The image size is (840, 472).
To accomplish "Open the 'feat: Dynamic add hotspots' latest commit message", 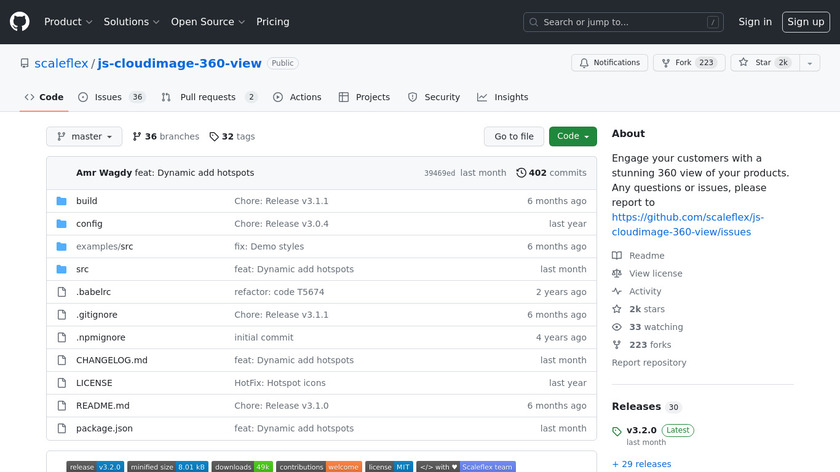I will pyautogui.click(x=194, y=173).
